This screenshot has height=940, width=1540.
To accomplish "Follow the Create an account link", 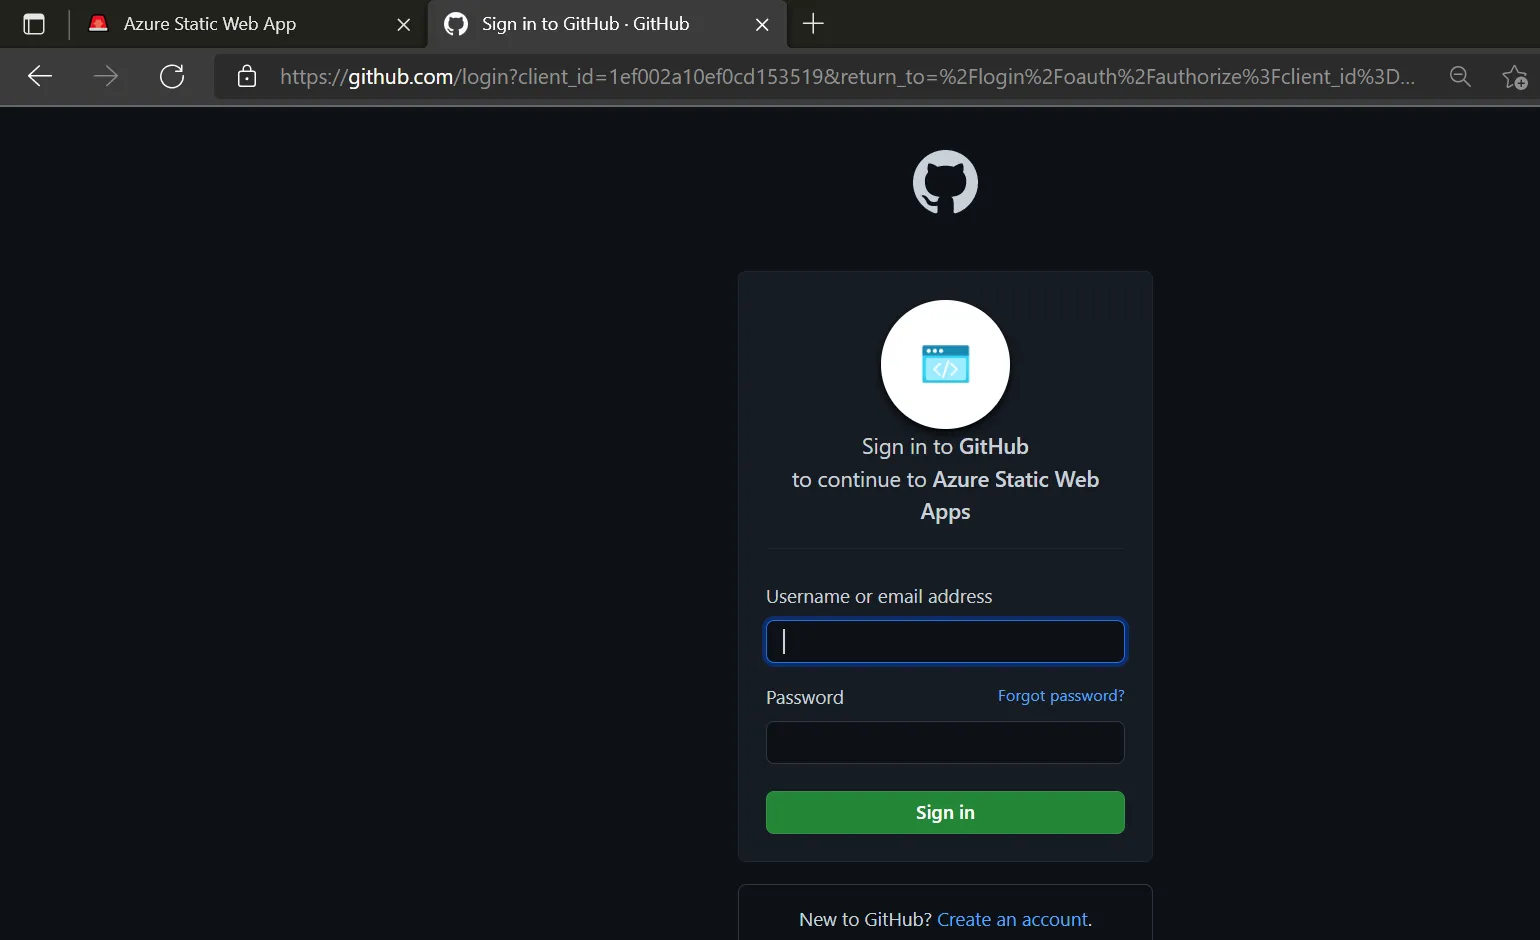I will 1013,920.
